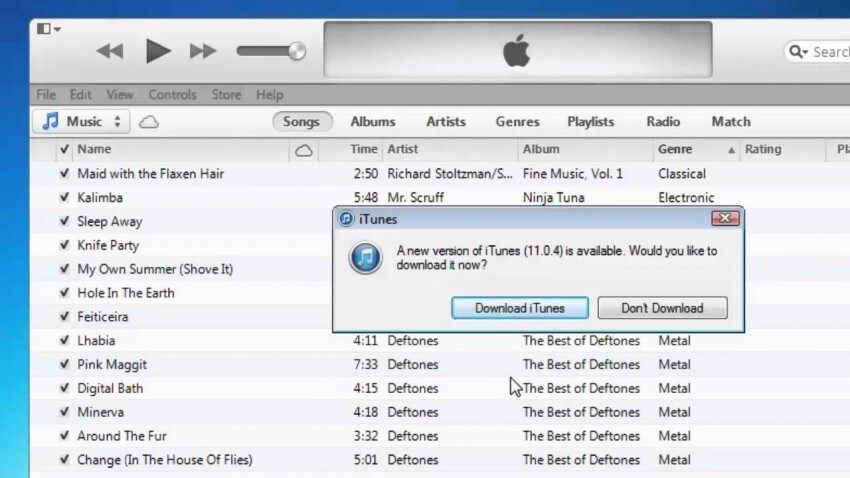Image resolution: width=850 pixels, height=478 pixels.
Task: Close the iTunes update dialog
Action: 725,218
